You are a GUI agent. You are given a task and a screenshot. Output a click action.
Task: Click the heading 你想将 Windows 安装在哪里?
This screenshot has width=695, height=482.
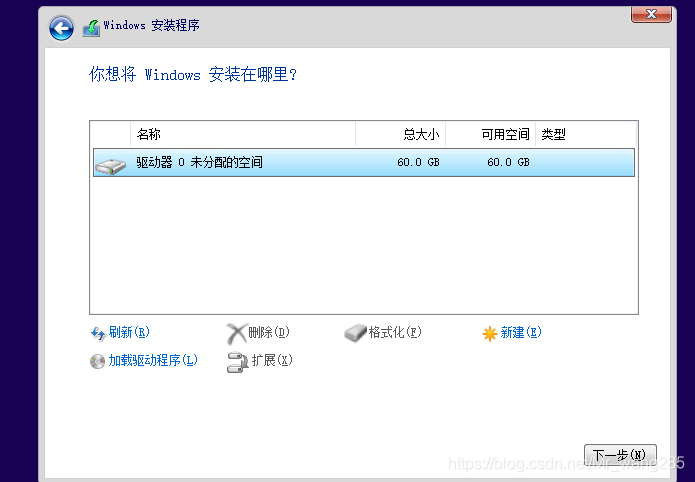pyautogui.click(x=193, y=74)
